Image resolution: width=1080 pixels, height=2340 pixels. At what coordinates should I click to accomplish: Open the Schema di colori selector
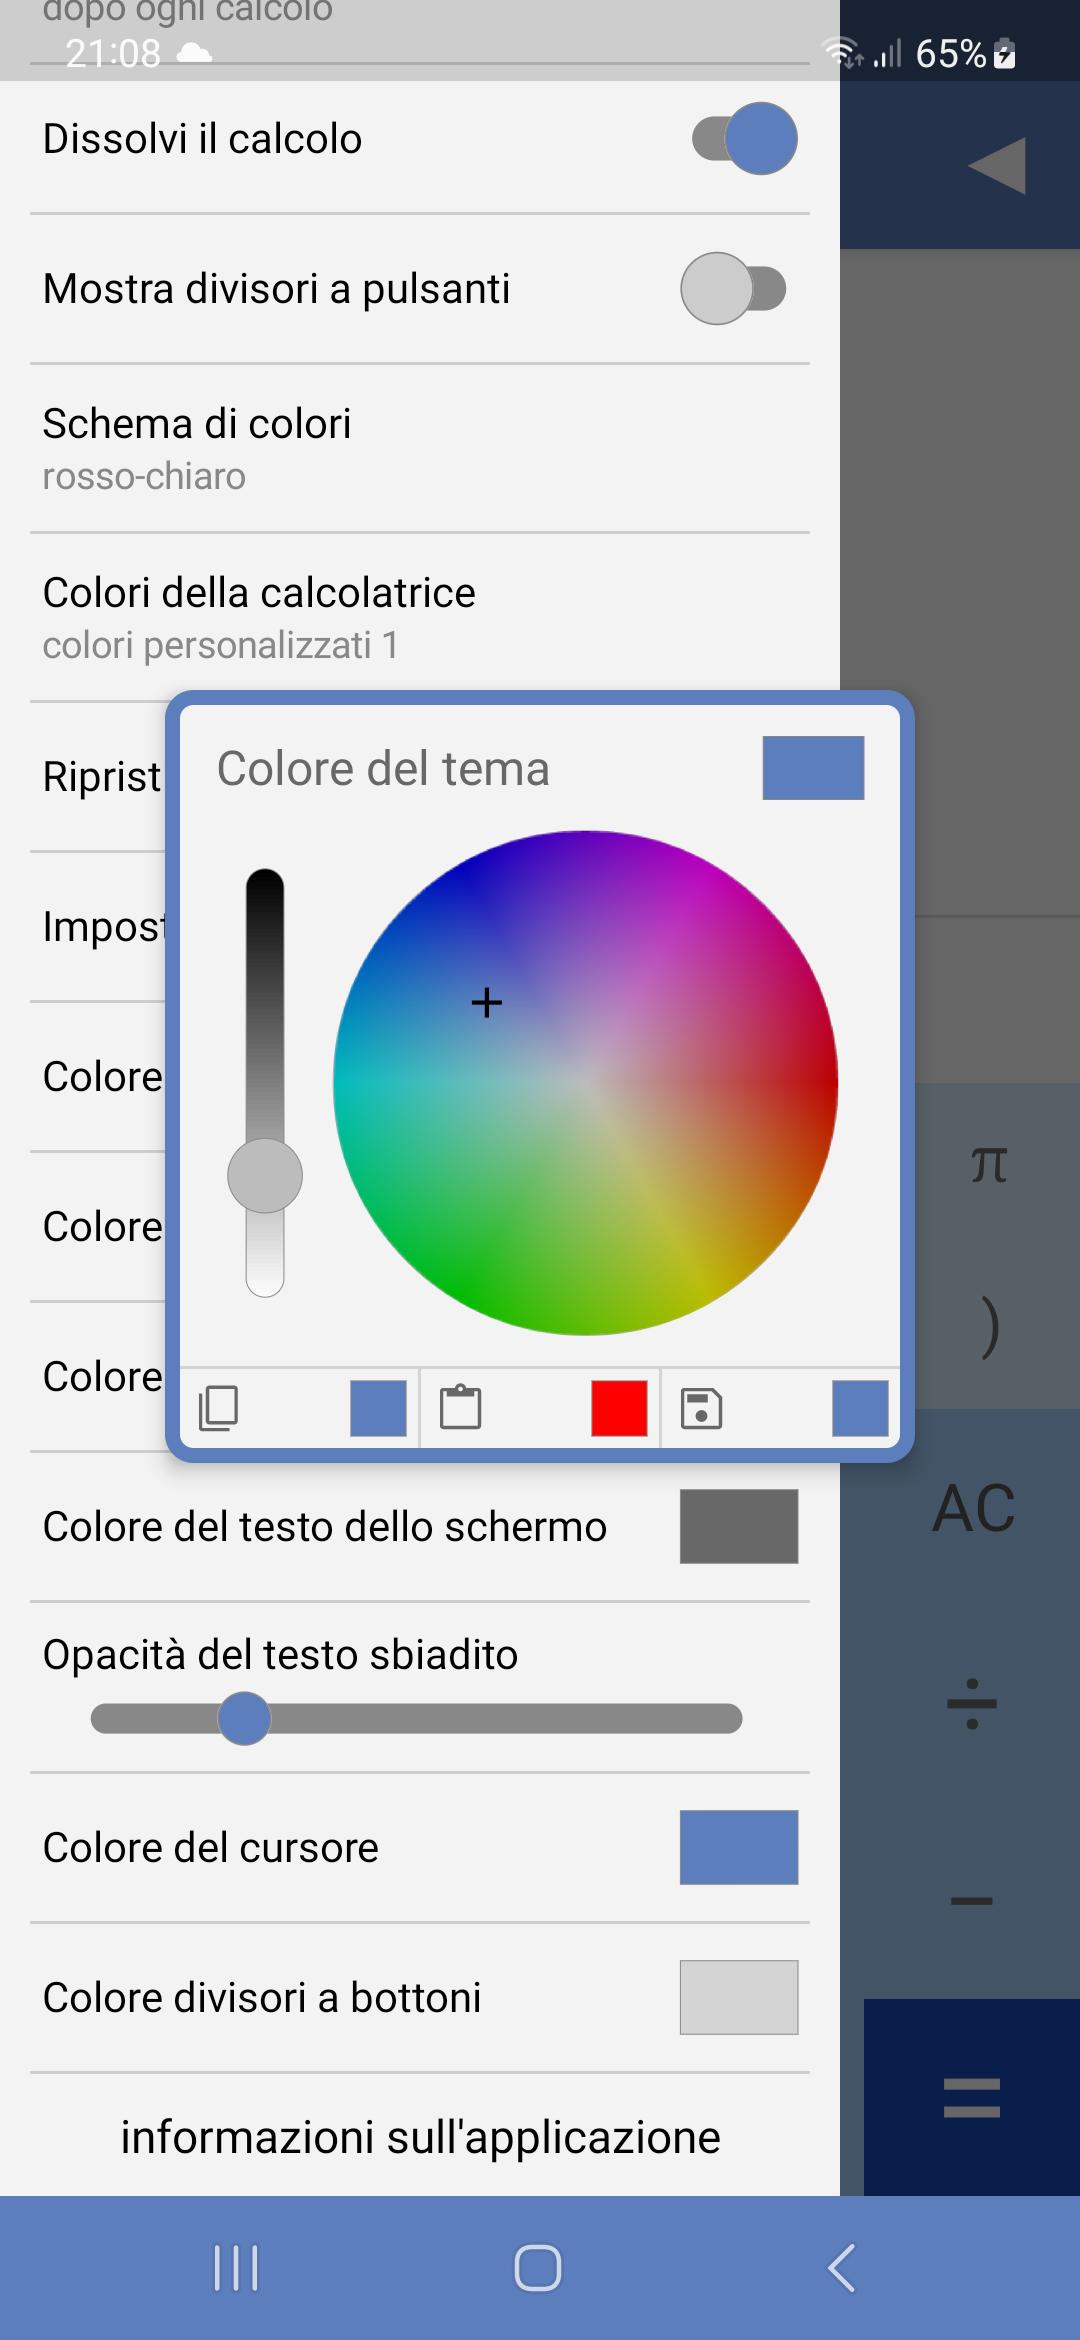click(x=420, y=448)
